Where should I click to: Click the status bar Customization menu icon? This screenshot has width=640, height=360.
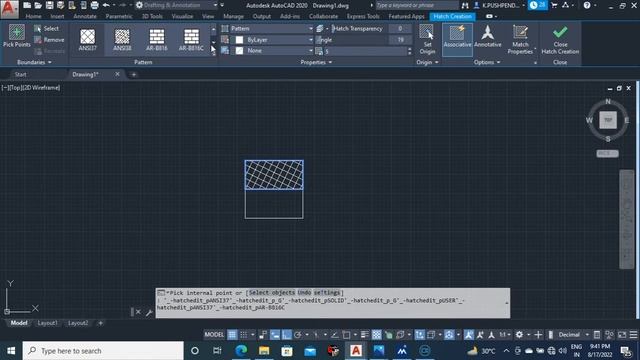(x=633, y=335)
